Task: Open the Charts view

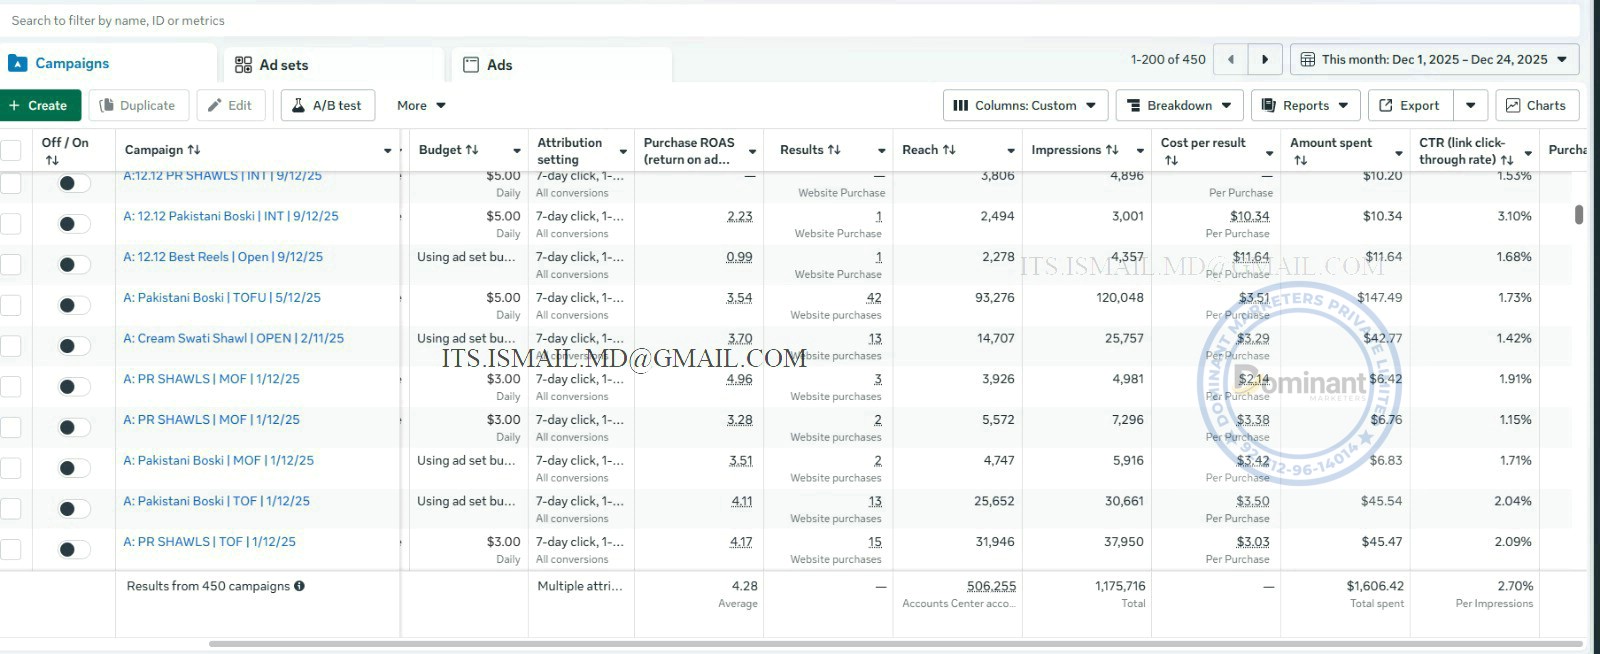Action: [x=1536, y=105]
